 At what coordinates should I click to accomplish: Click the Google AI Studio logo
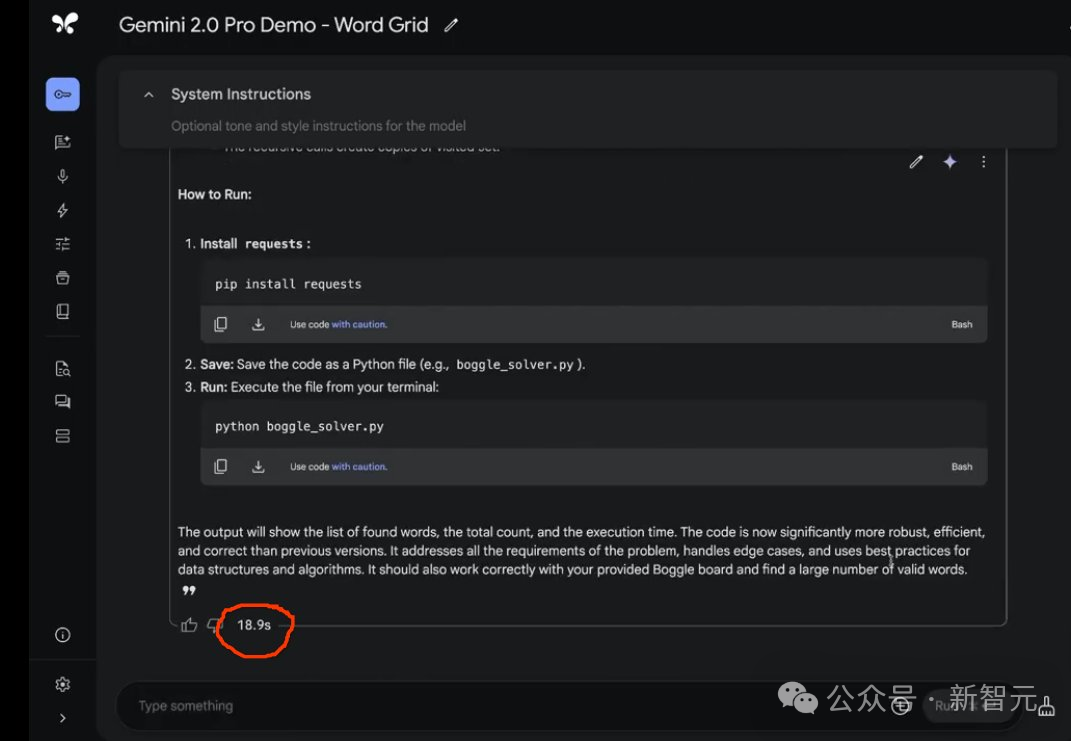click(x=64, y=24)
